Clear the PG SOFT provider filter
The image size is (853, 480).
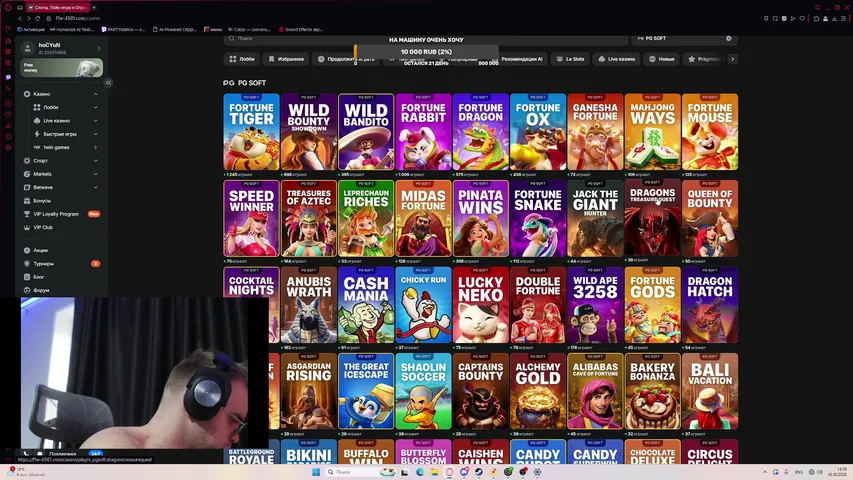point(728,39)
